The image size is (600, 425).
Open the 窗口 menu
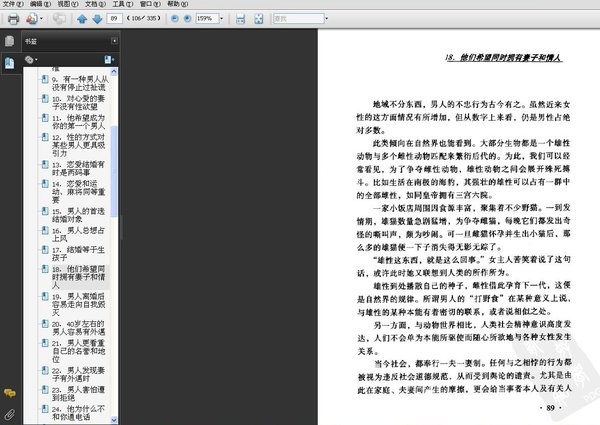150,4
